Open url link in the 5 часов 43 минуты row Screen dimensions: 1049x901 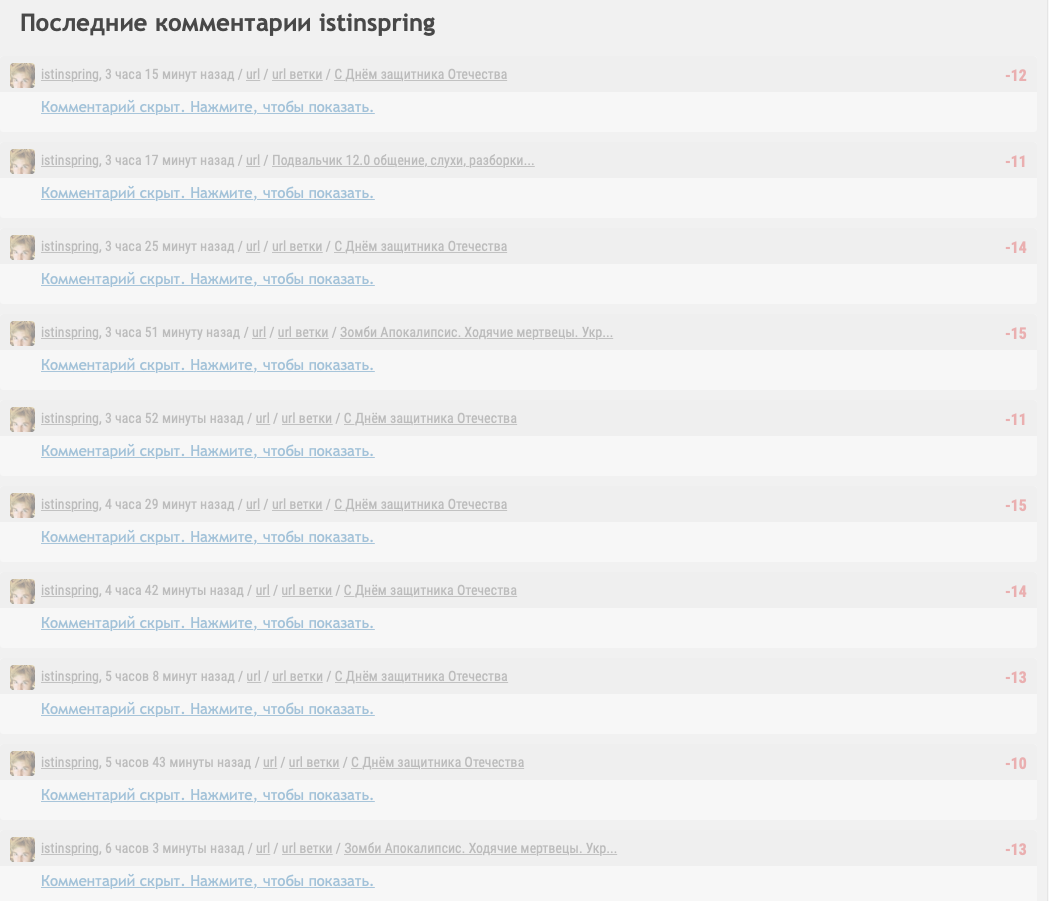[270, 763]
